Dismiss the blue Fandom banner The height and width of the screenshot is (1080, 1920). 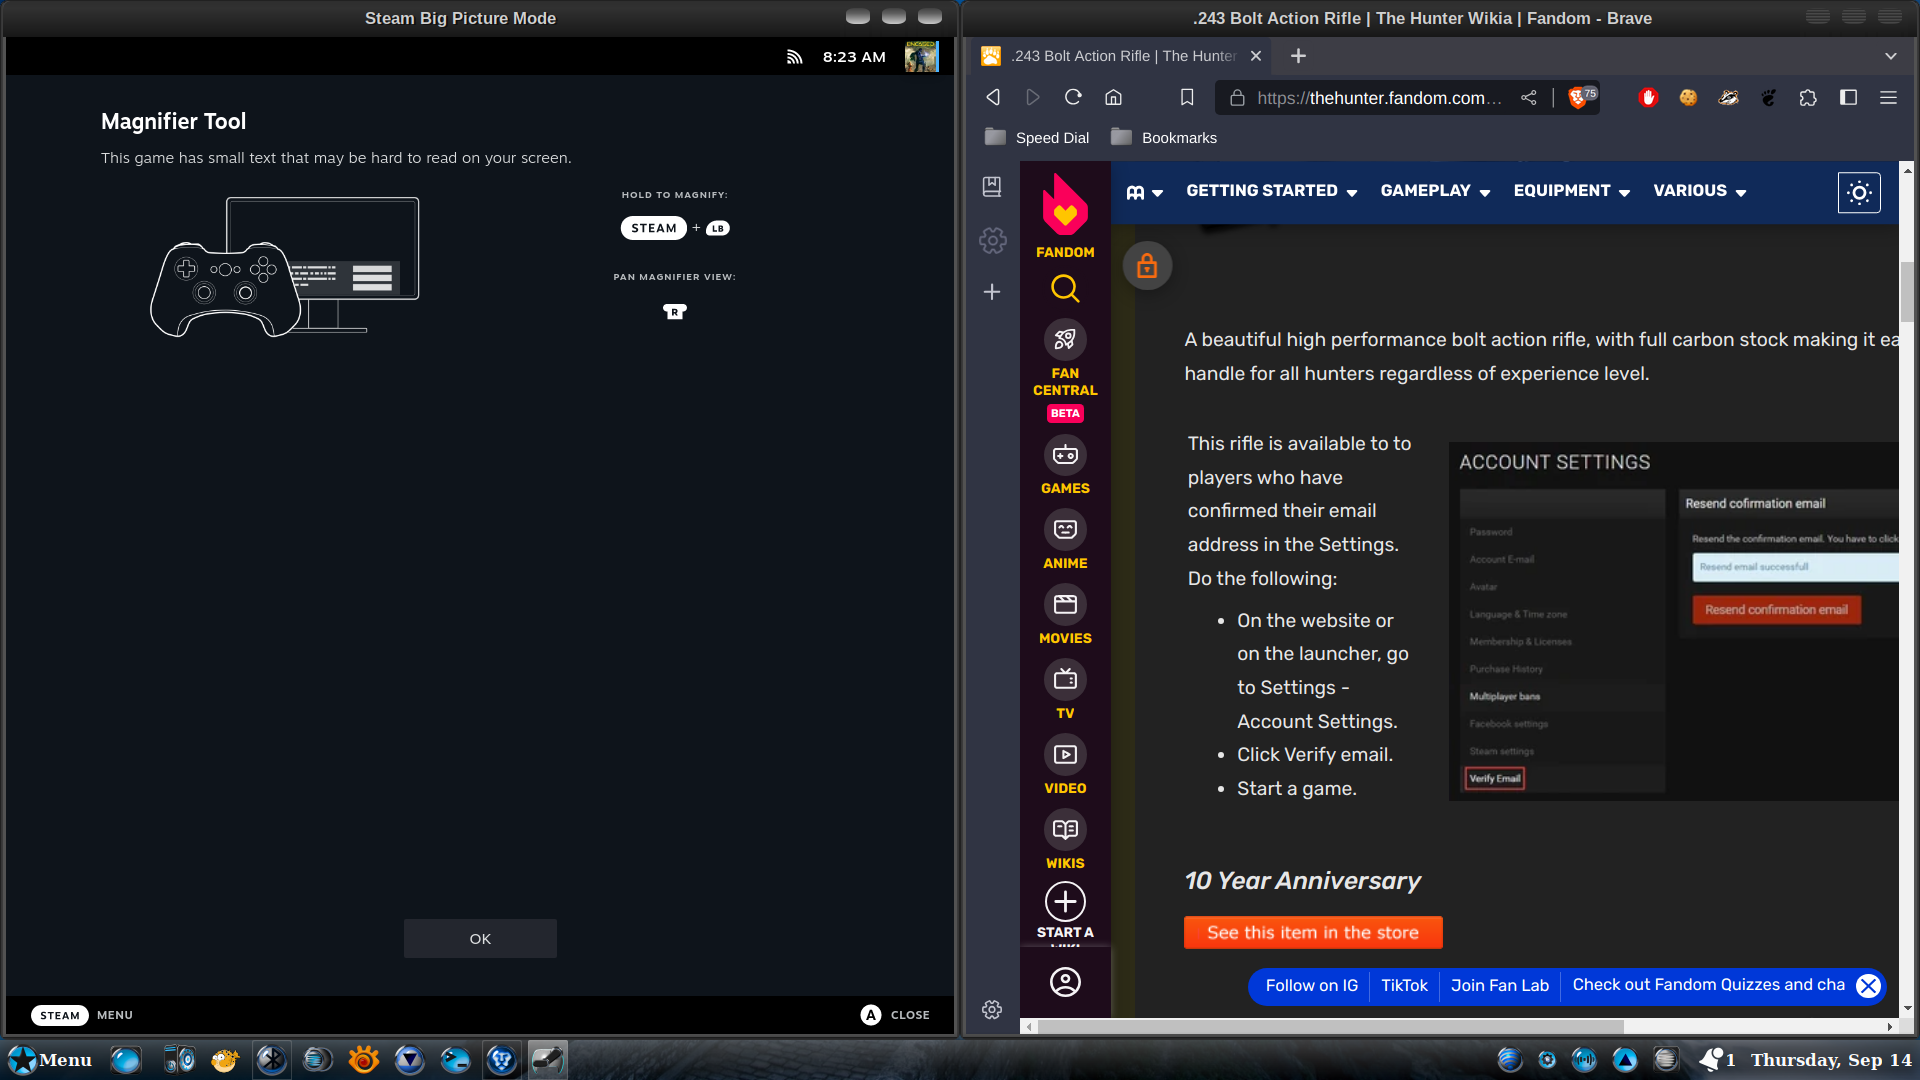tap(1868, 986)
